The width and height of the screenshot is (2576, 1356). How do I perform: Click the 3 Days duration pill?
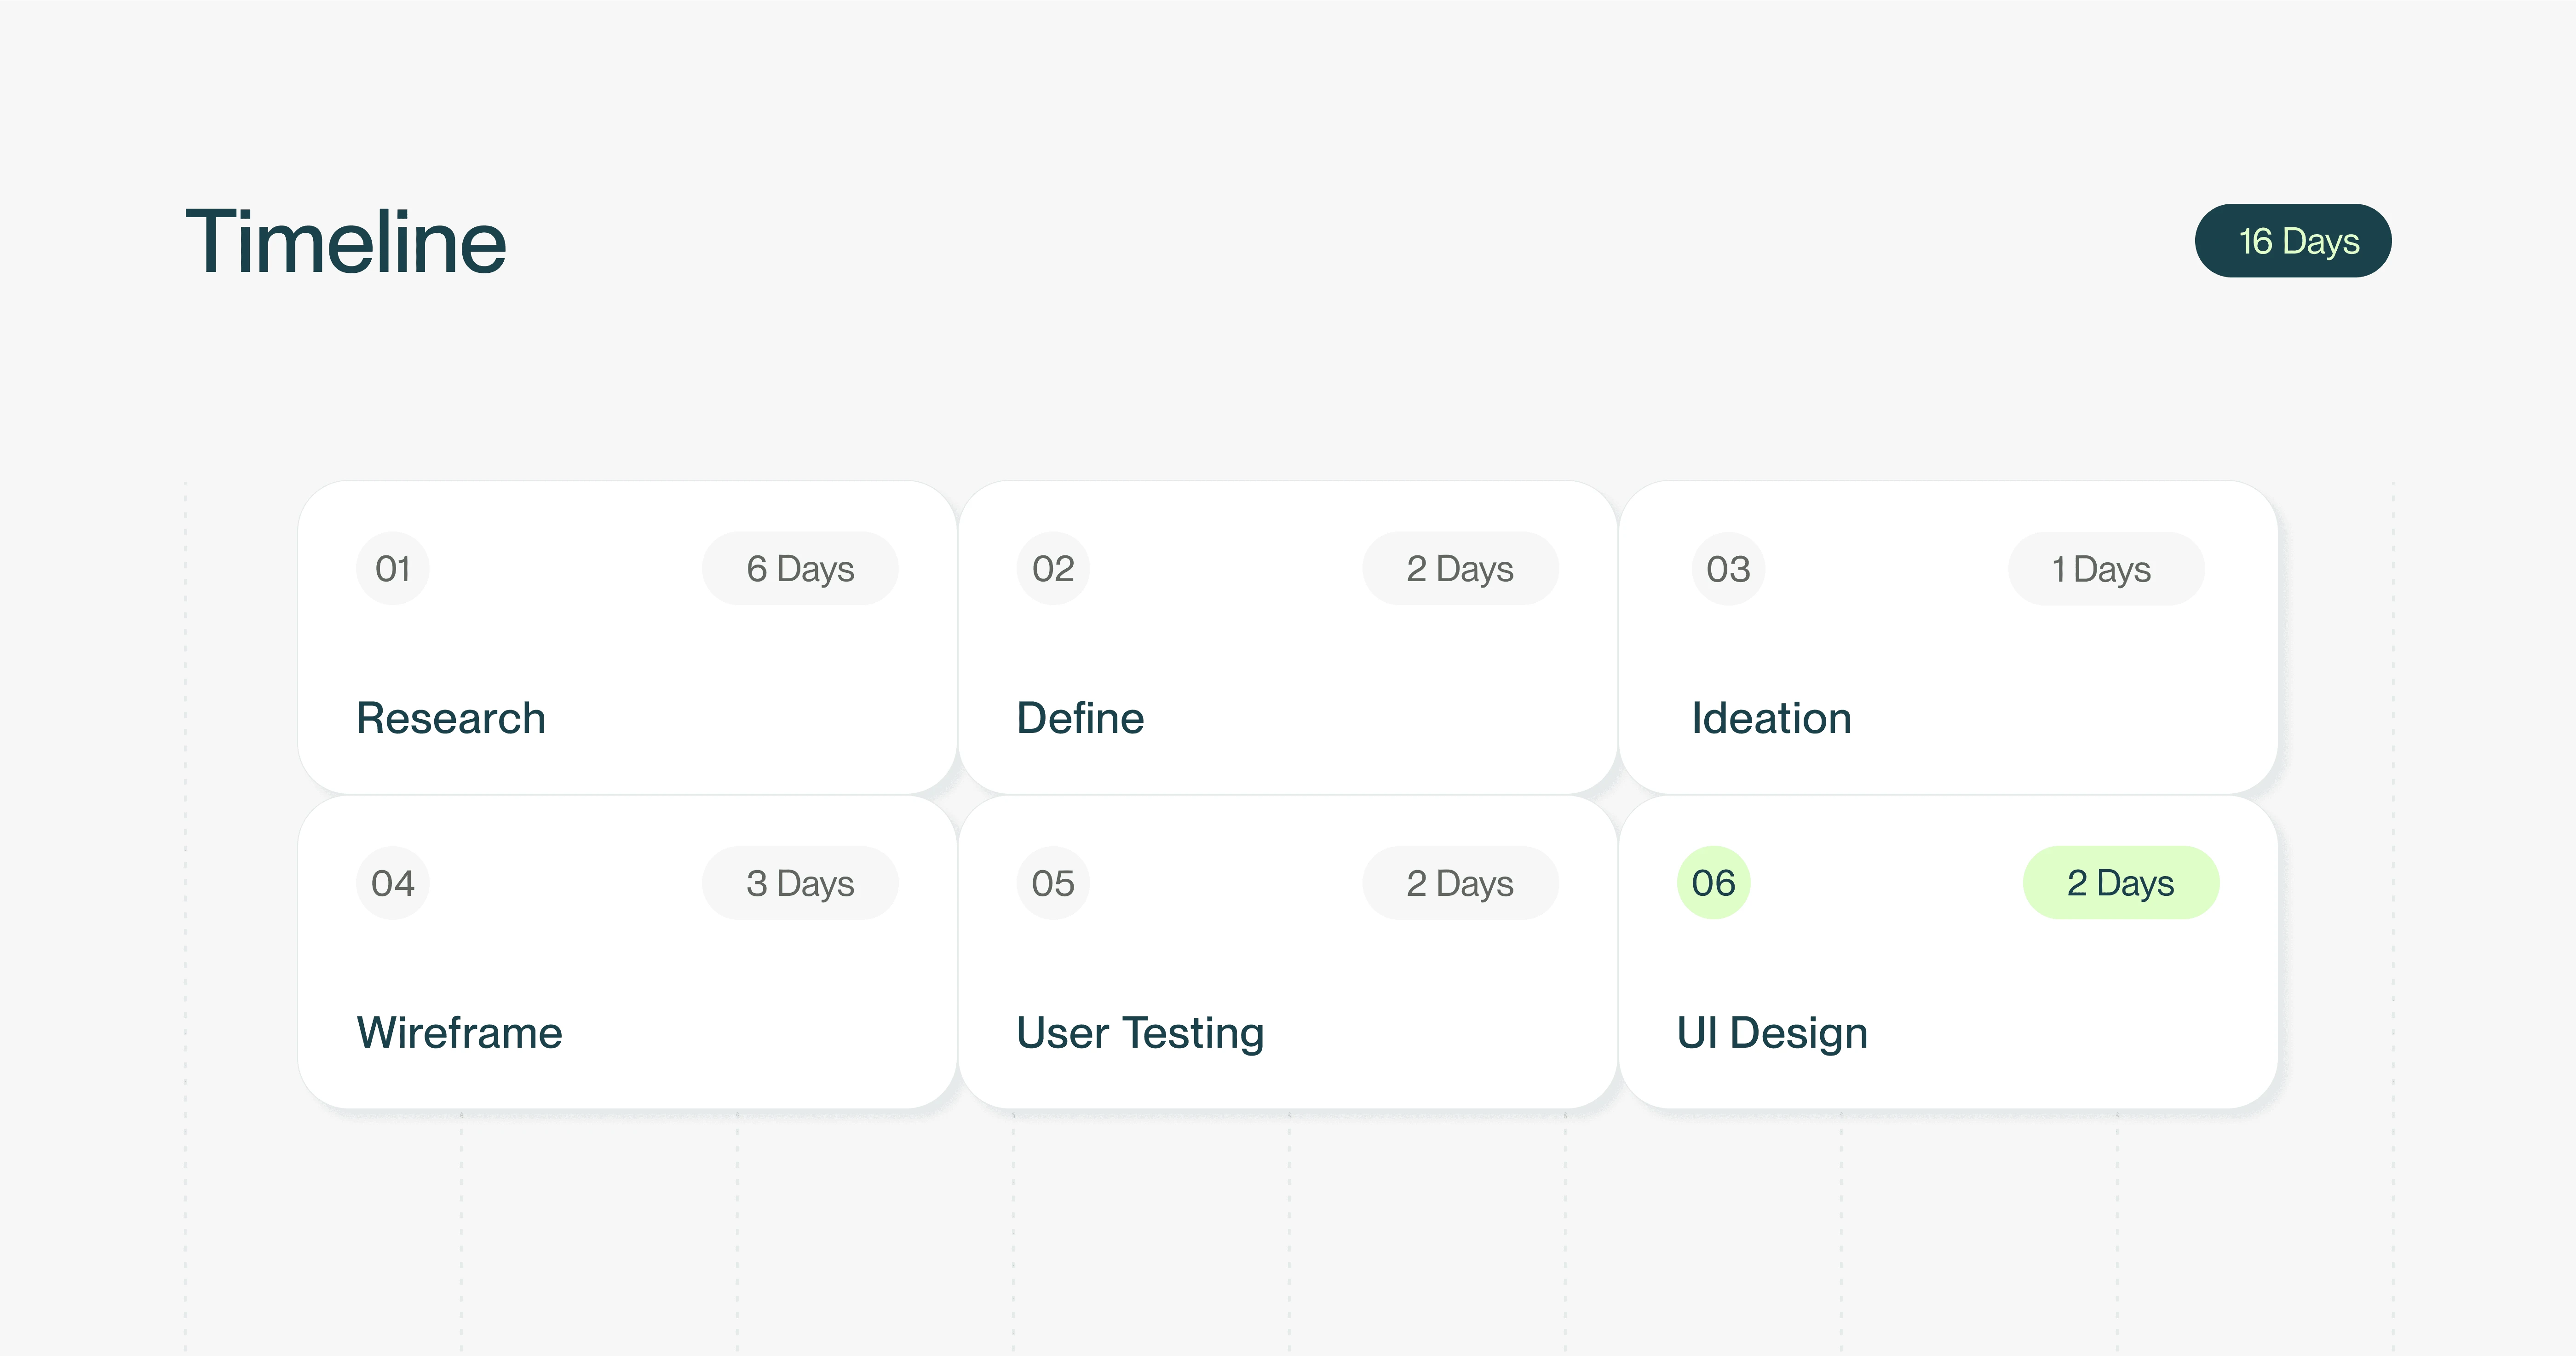pyautogui.click(x=799, y=883)
